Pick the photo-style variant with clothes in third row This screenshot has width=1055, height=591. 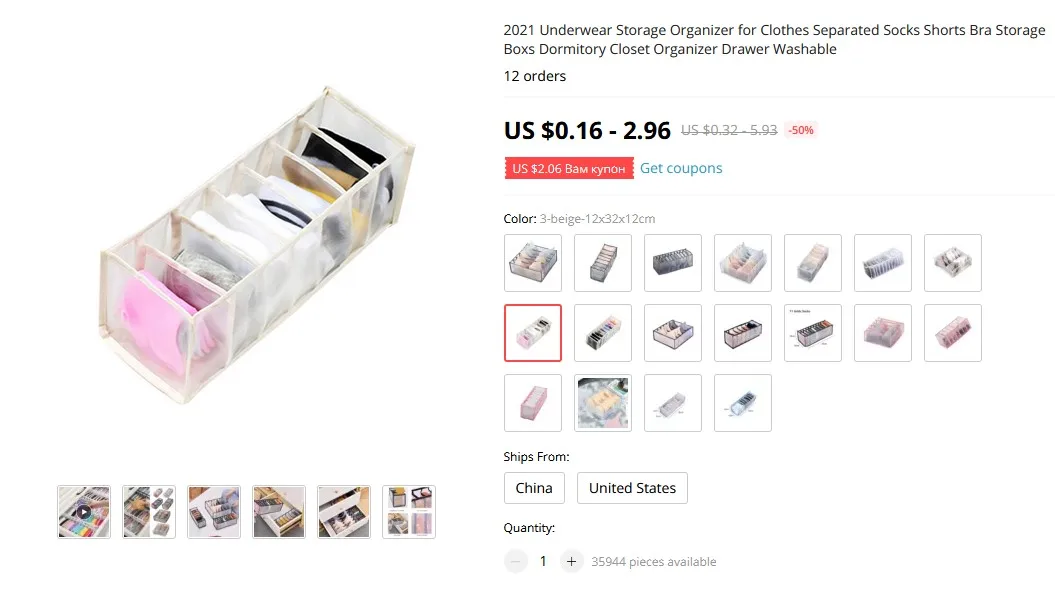pos(603,403)
